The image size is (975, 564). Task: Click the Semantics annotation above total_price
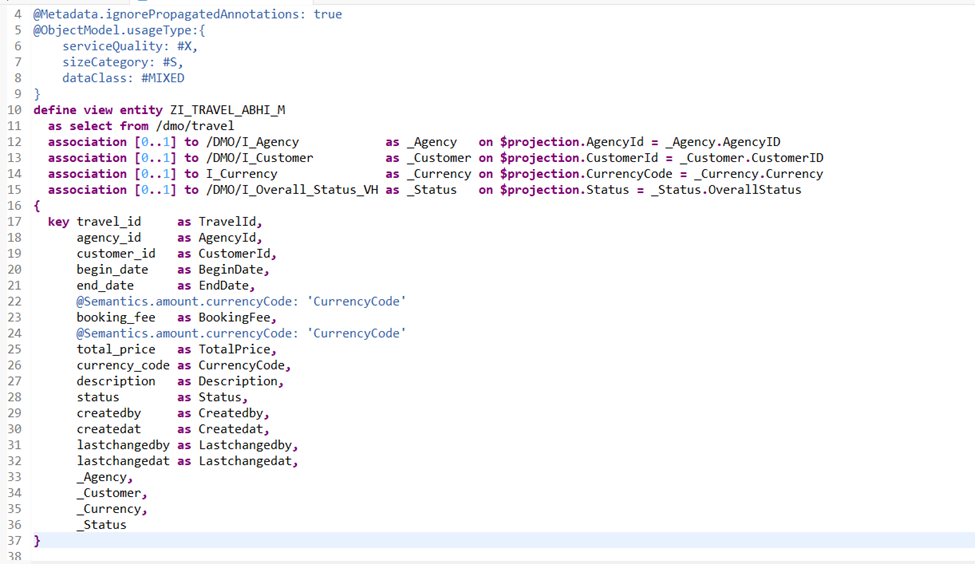point(241,333)
